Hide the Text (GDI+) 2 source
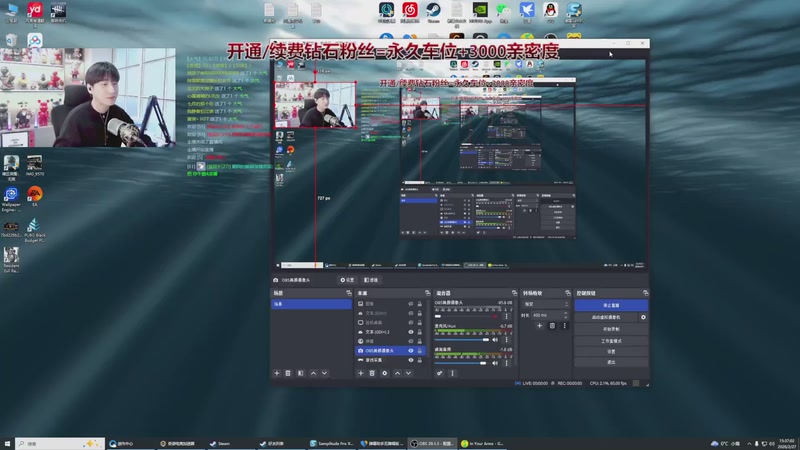The width and height of the screenshot is (800, 450). [x=411, y=332]
